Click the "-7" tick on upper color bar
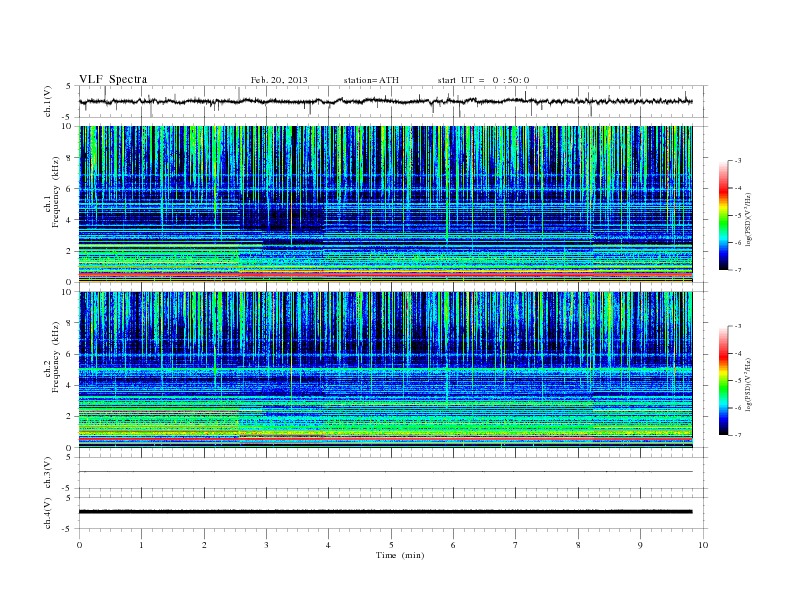This screenshot has width=792, height=612. click(738, 270)
